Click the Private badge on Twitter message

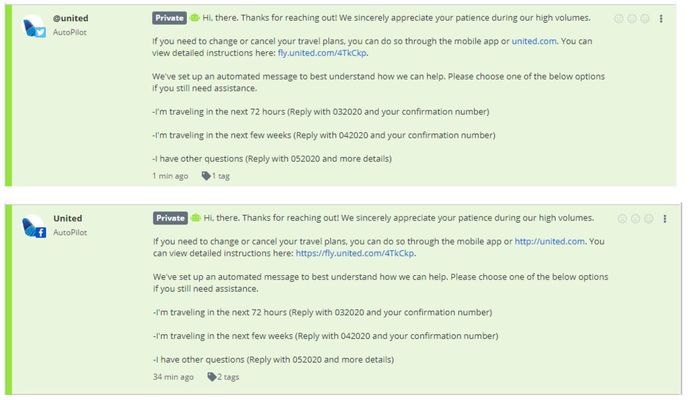tap(169, 18)
